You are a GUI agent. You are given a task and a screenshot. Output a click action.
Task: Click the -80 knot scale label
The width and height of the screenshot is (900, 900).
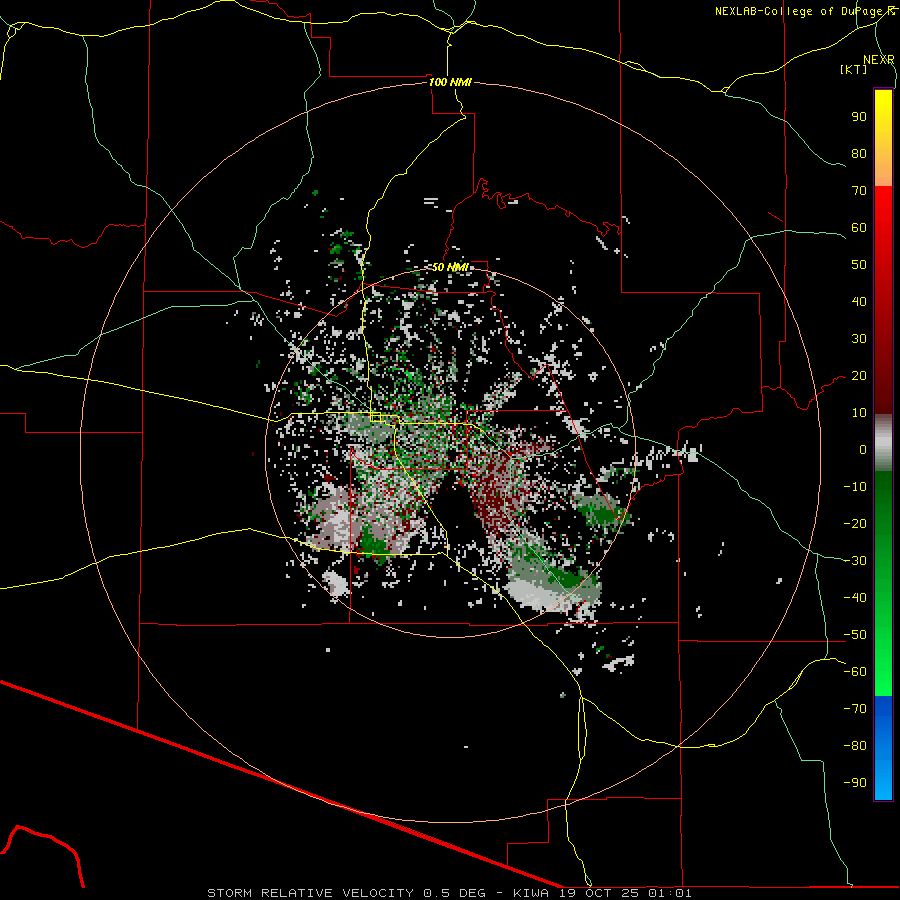(855, 746)
